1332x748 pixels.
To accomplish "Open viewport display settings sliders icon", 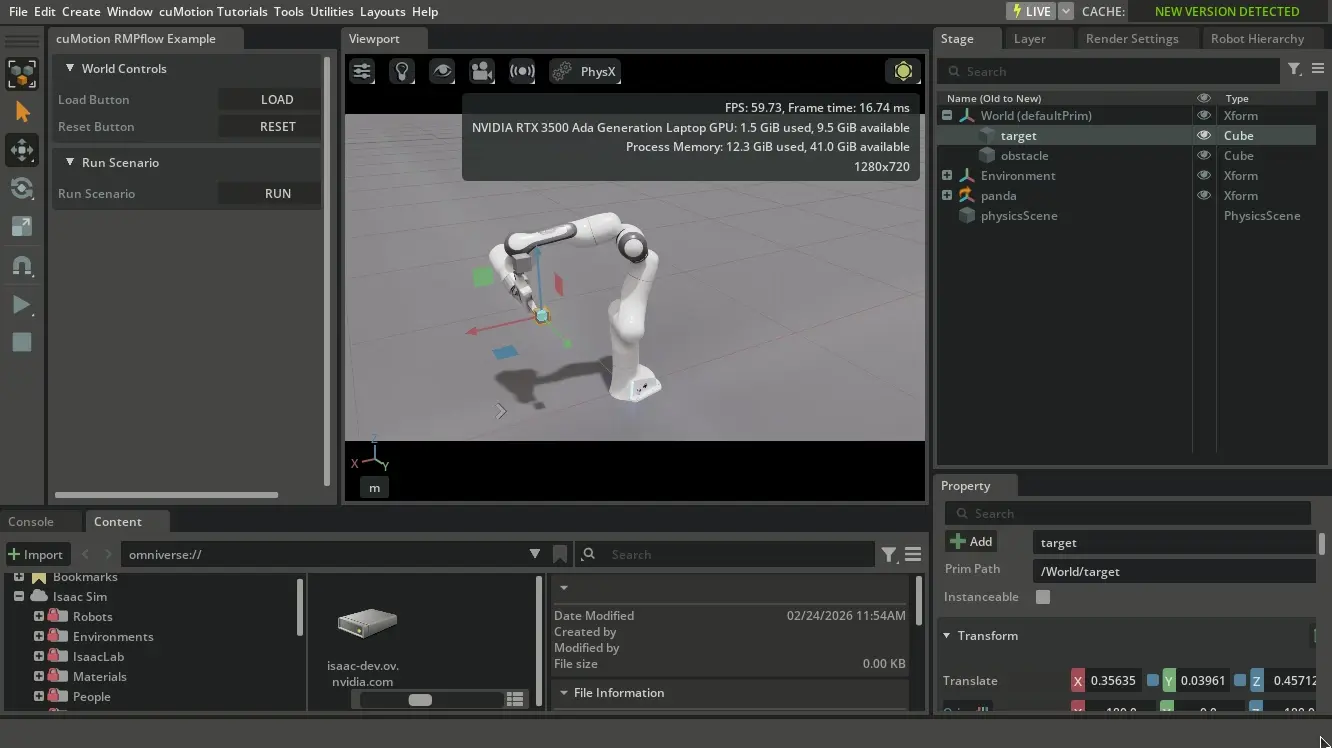I will click(x=361, y=71).
